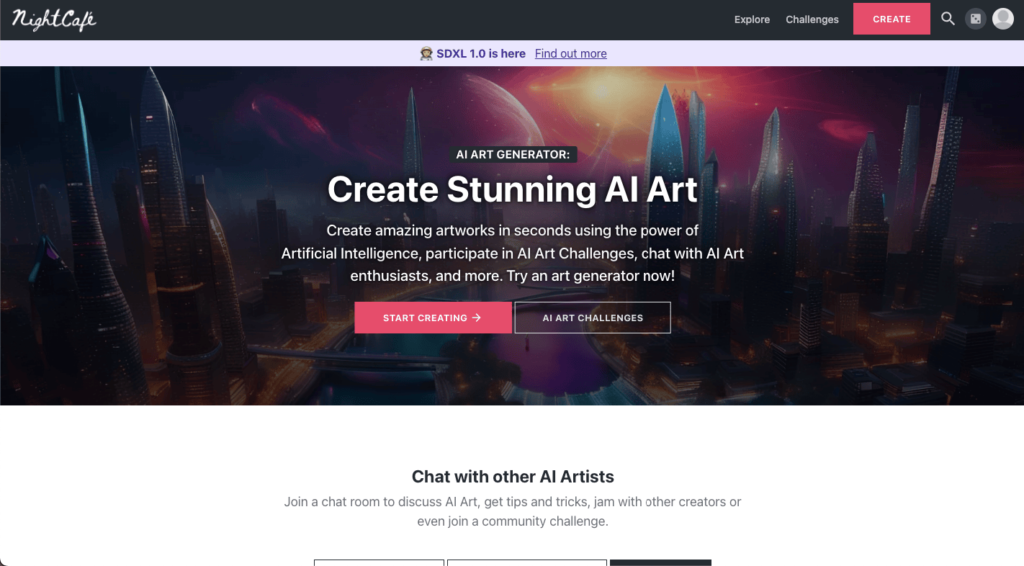Click the SDXL 1.0 is here announcement text
This screenshot has width=1024, height=566.
point(481,54)
